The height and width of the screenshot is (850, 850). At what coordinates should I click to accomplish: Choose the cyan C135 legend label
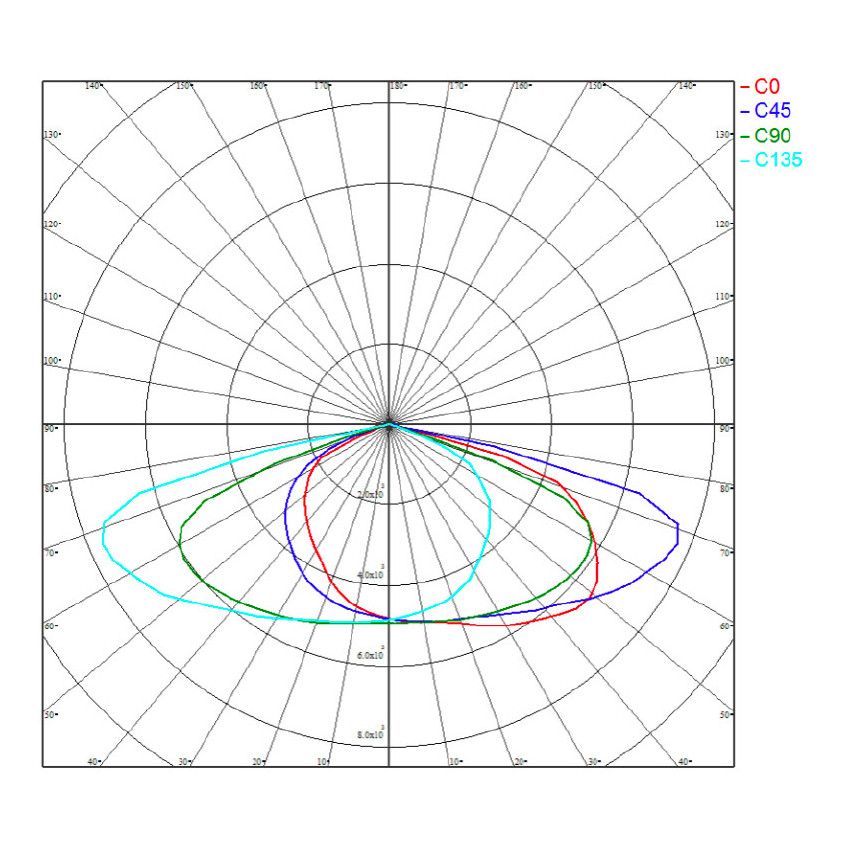tap(778, 159)
